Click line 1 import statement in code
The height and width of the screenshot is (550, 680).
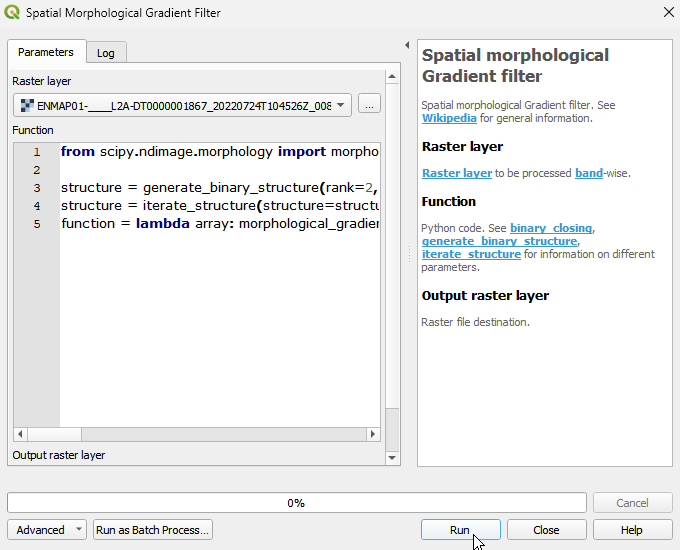[219, 151]
